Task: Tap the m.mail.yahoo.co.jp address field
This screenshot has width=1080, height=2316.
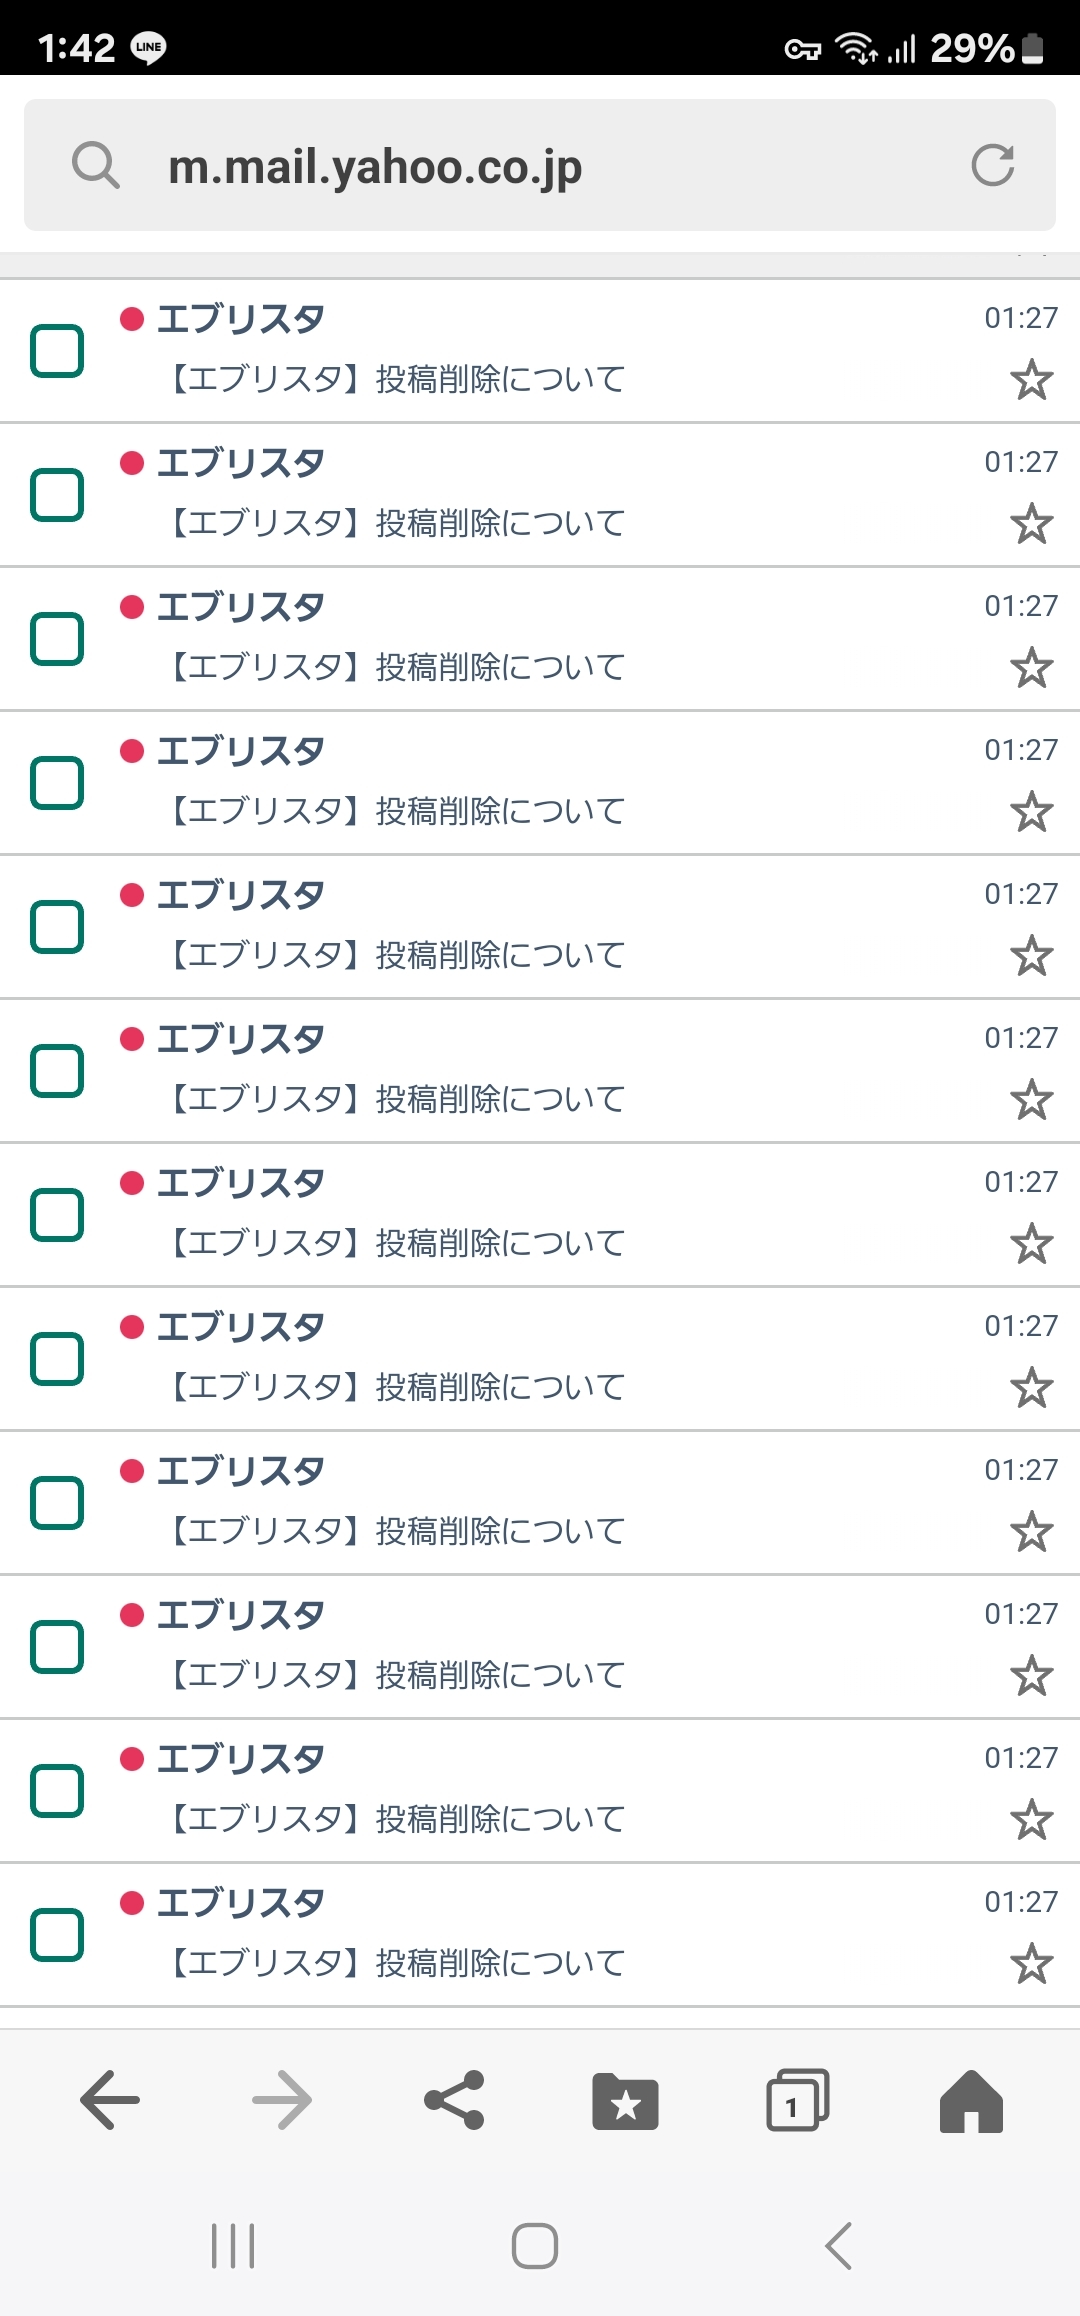Action: [x=540, y=165]
